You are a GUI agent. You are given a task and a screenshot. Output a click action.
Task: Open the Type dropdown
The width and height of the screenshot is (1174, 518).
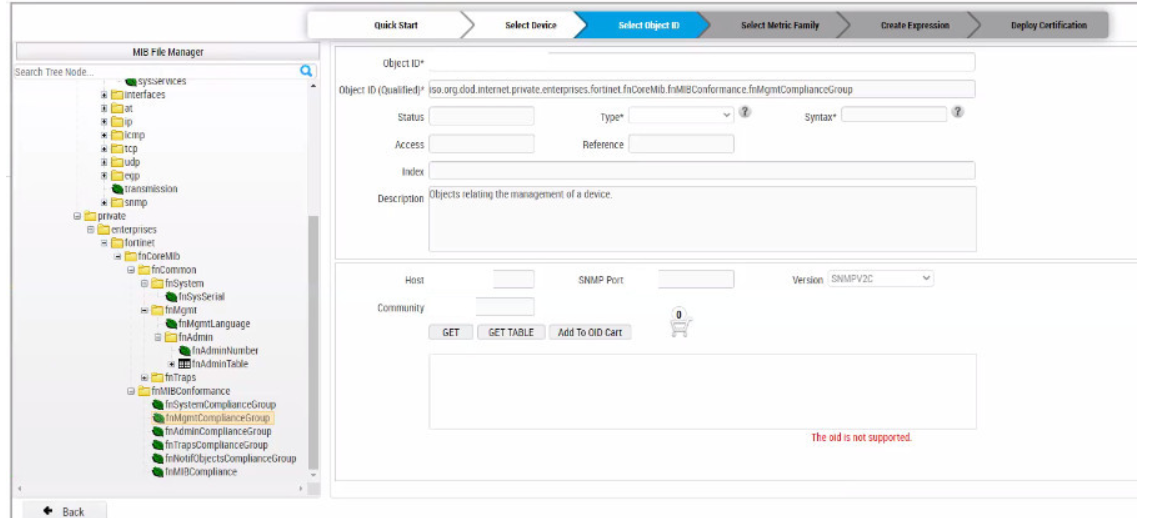(681, 116)
